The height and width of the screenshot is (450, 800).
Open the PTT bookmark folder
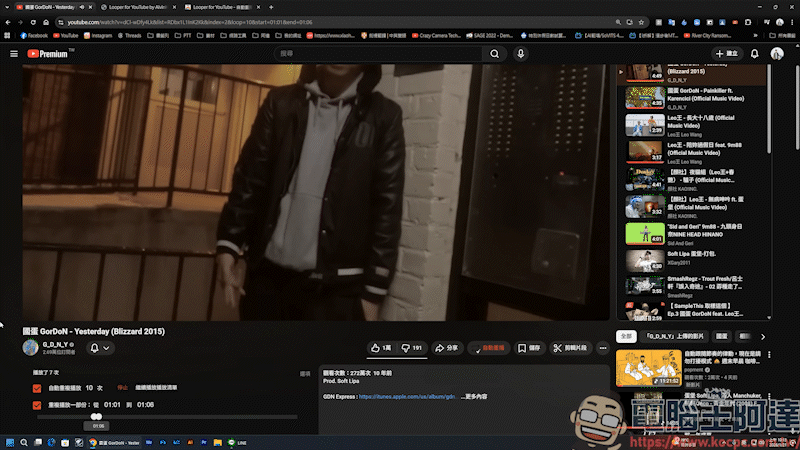coord(183,35)
